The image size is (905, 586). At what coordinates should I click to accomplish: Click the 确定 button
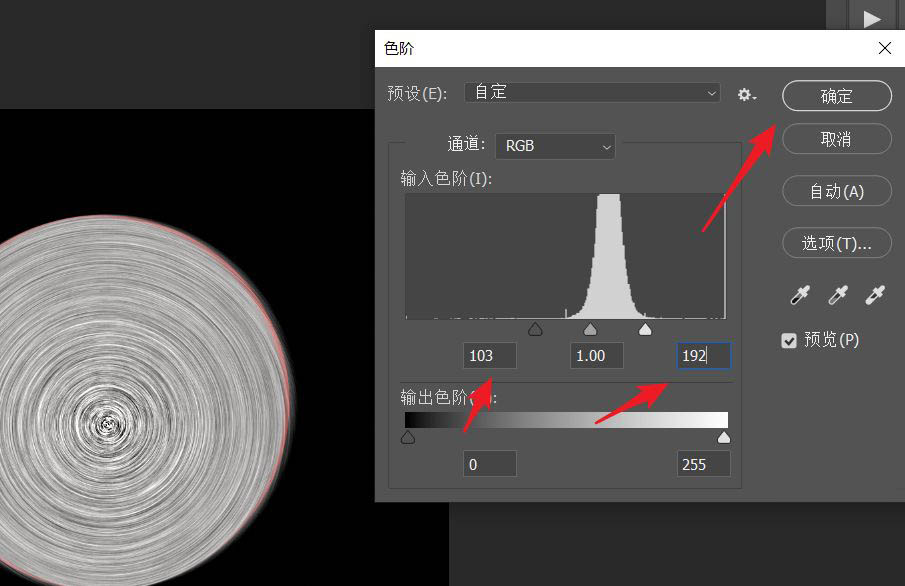tap(837, 96)
